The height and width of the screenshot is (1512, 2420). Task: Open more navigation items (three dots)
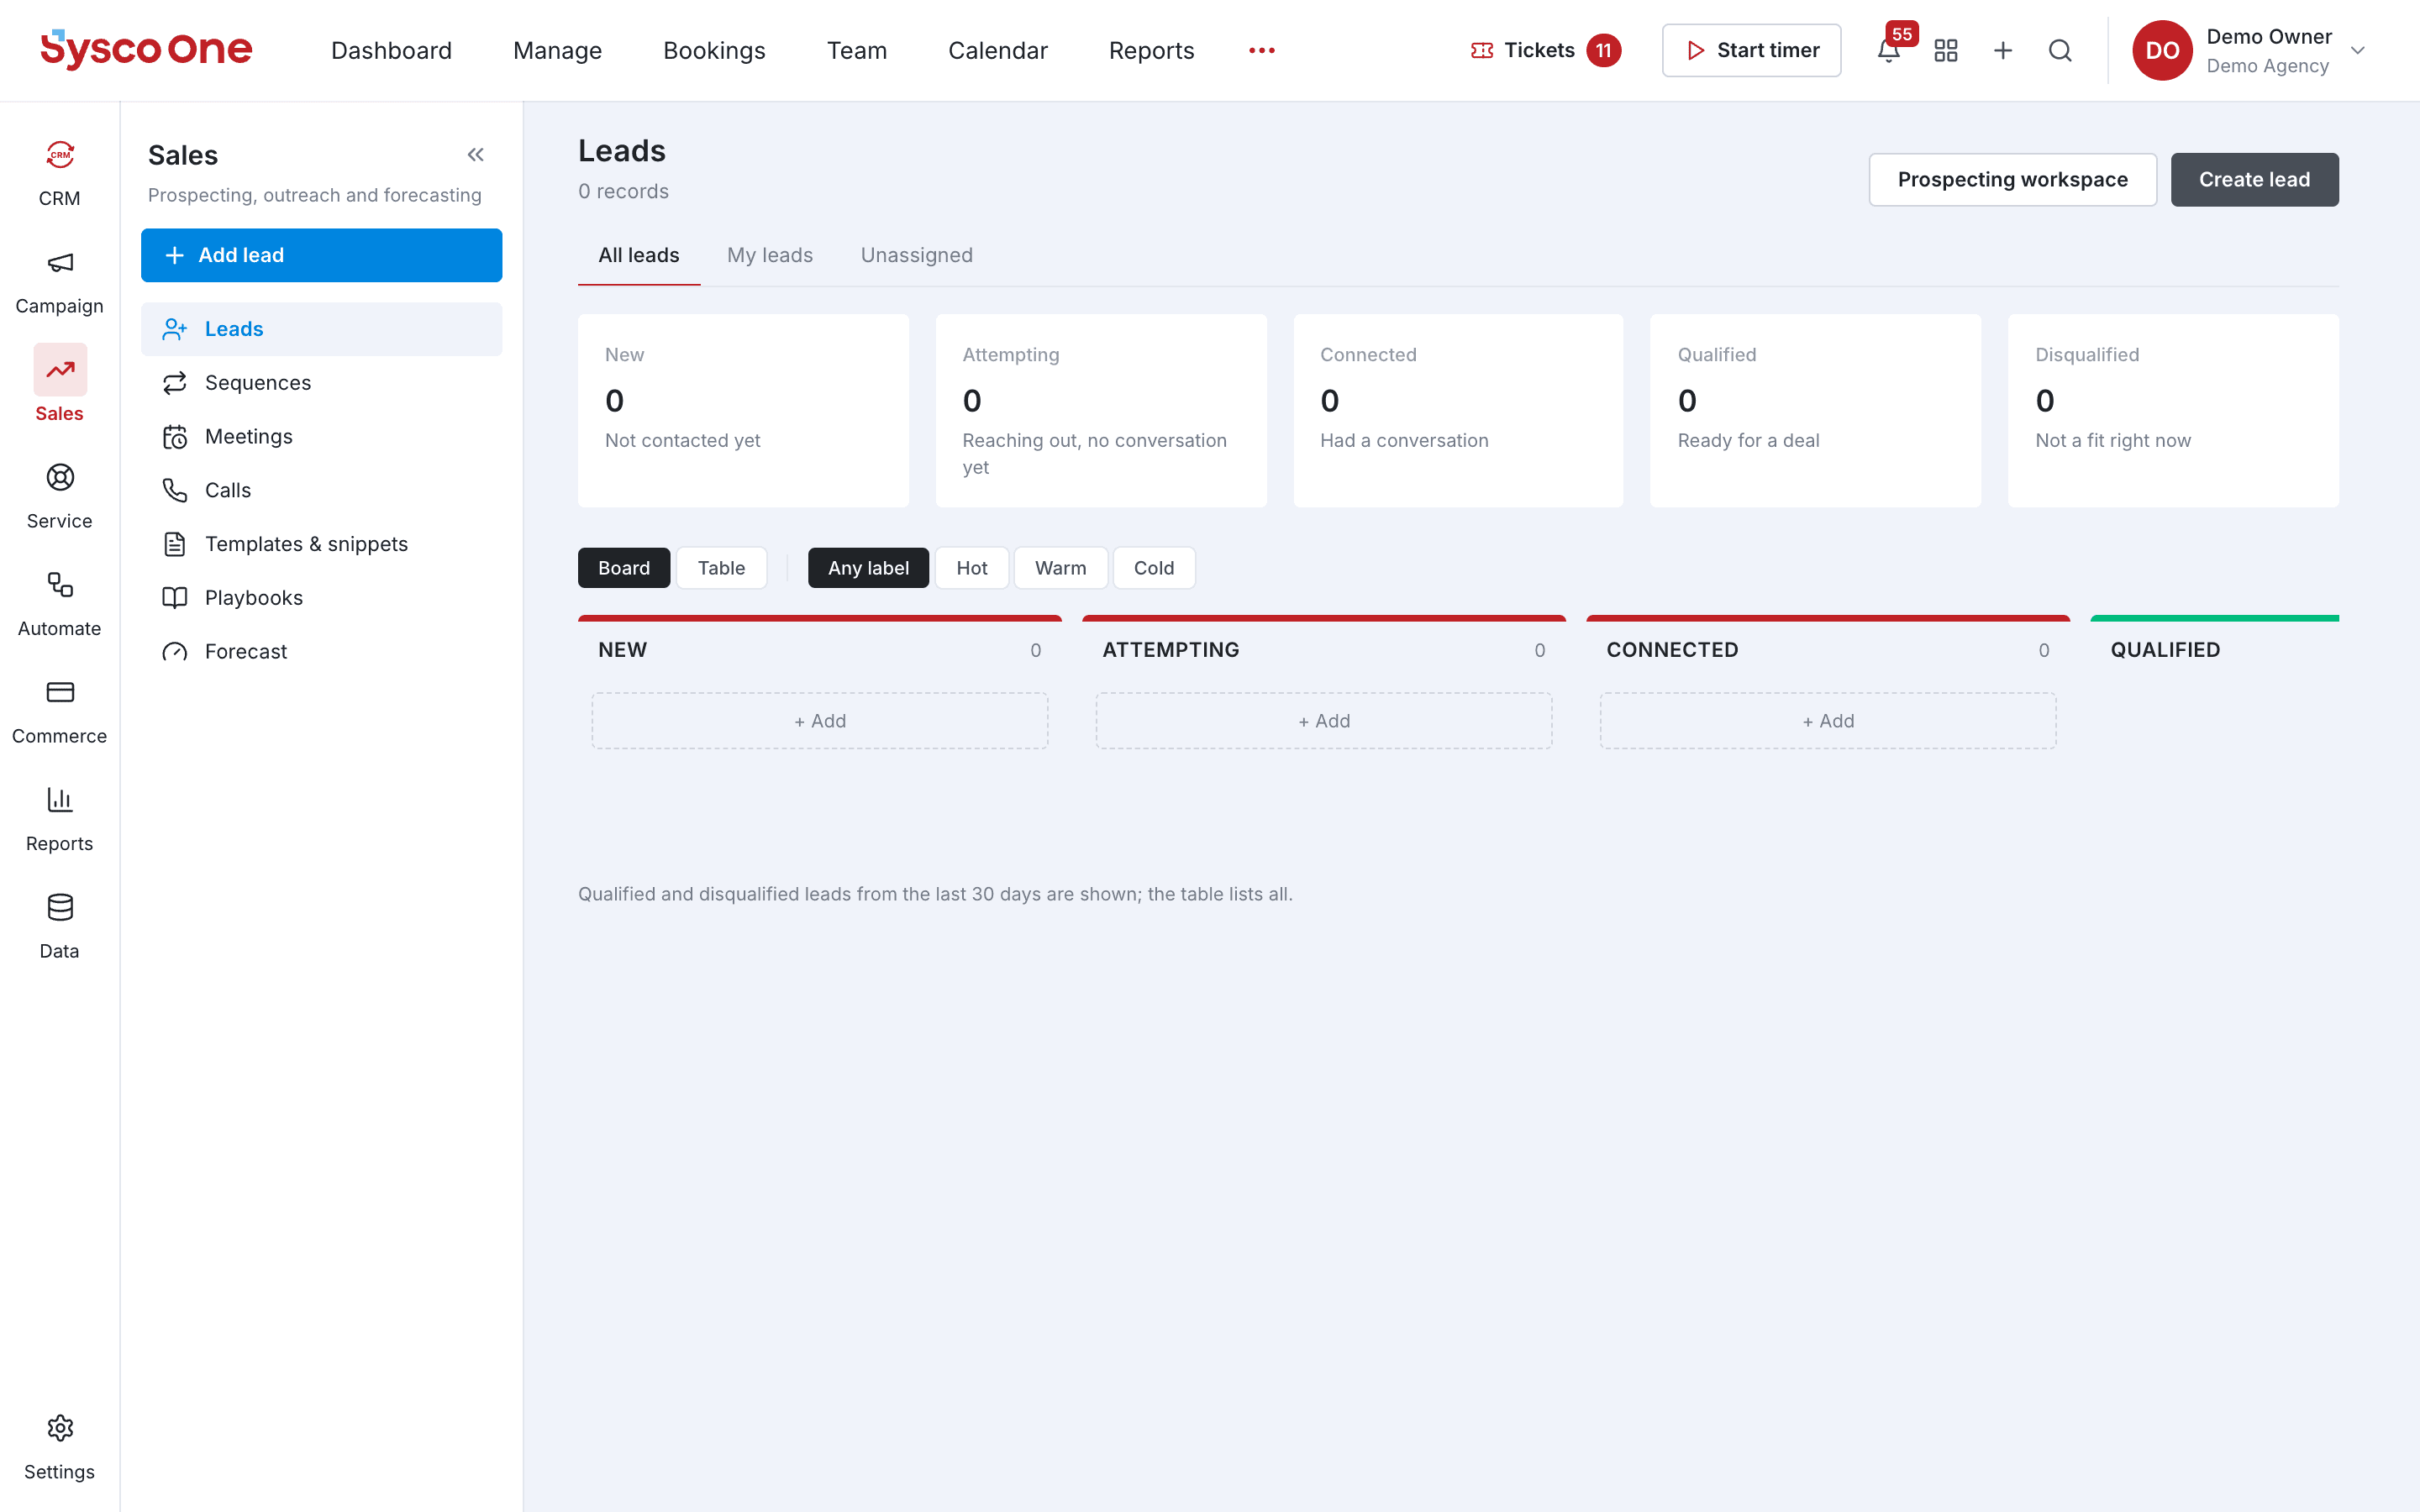pos(1262,50)
